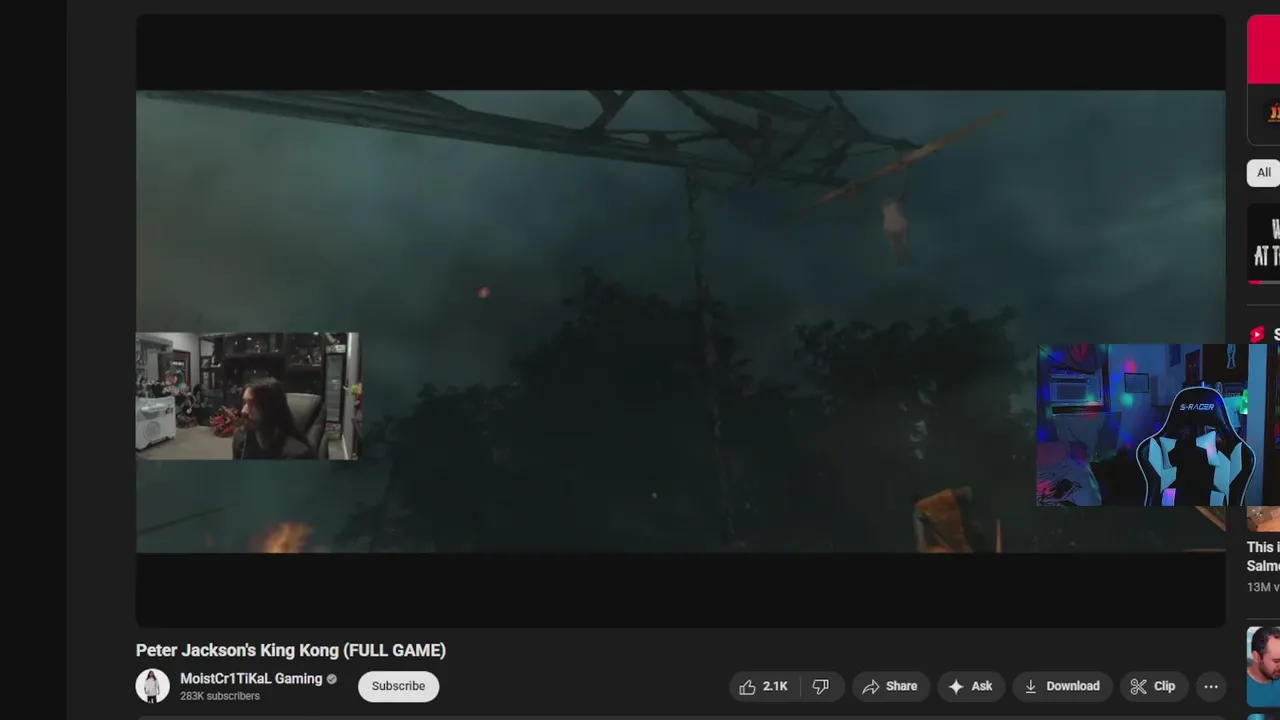Open MoistCr1TiKaL Gaming channel avatar
1280x720 pixels.
click(x=153, y=686)
